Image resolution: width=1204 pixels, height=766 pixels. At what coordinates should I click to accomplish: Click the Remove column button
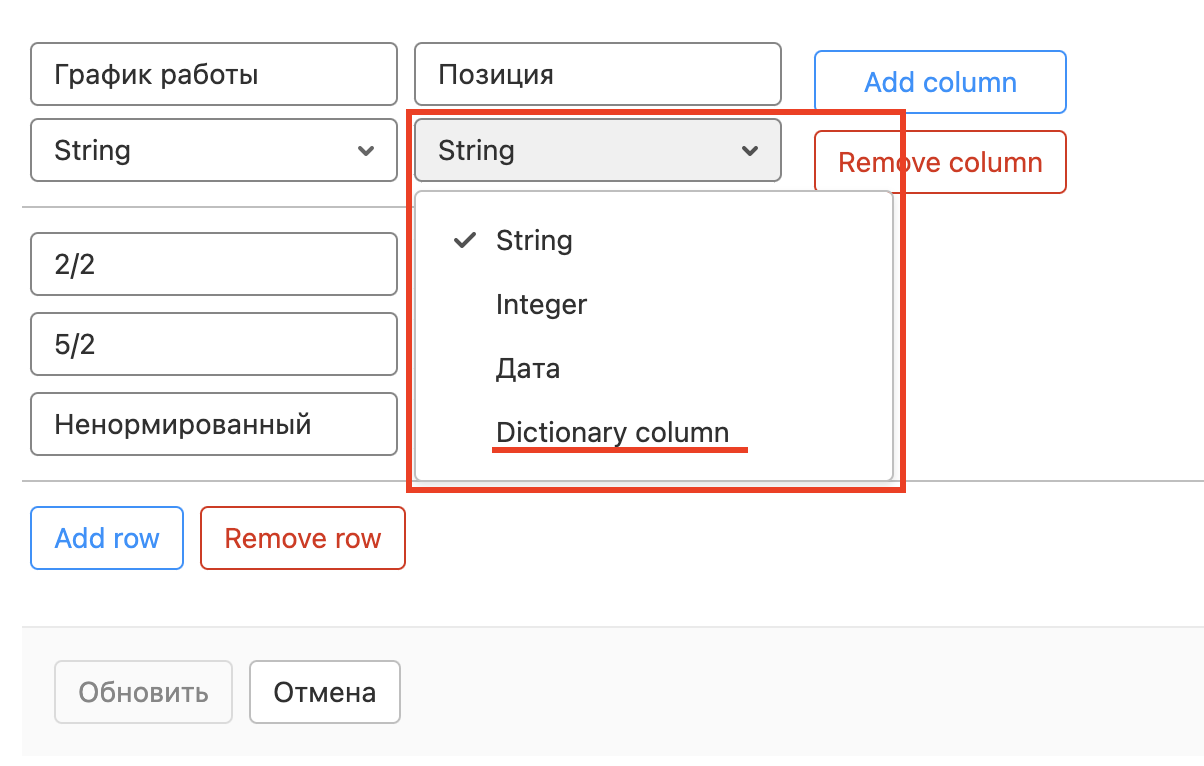[x=940, y=162]
